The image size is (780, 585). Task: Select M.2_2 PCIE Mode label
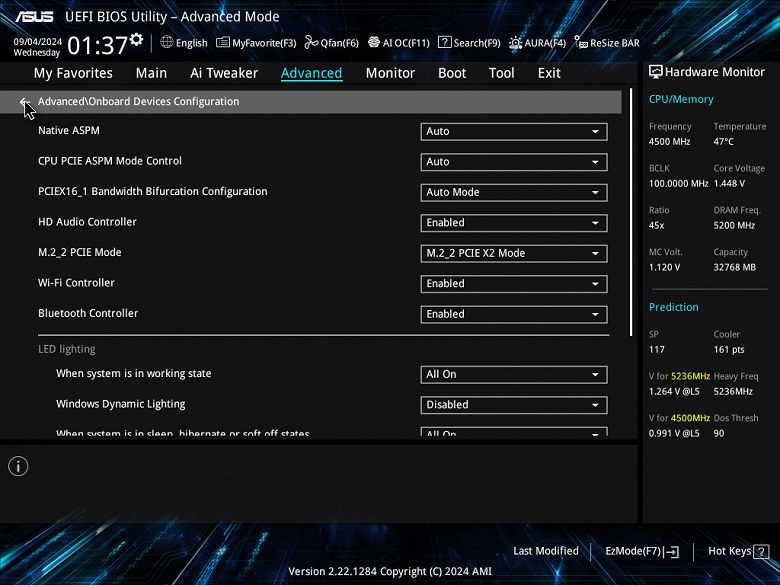[x=80, y=252]
